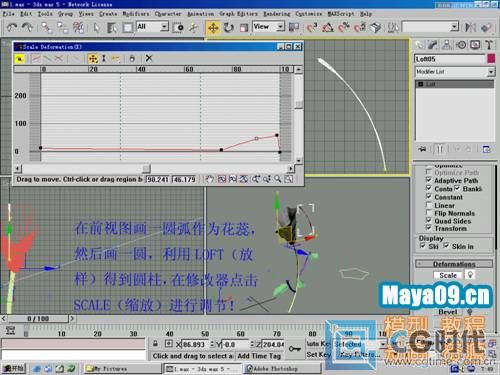Select the Select and Rotate tool
Screen dimensions: 500x375
[x=229, y=27]
